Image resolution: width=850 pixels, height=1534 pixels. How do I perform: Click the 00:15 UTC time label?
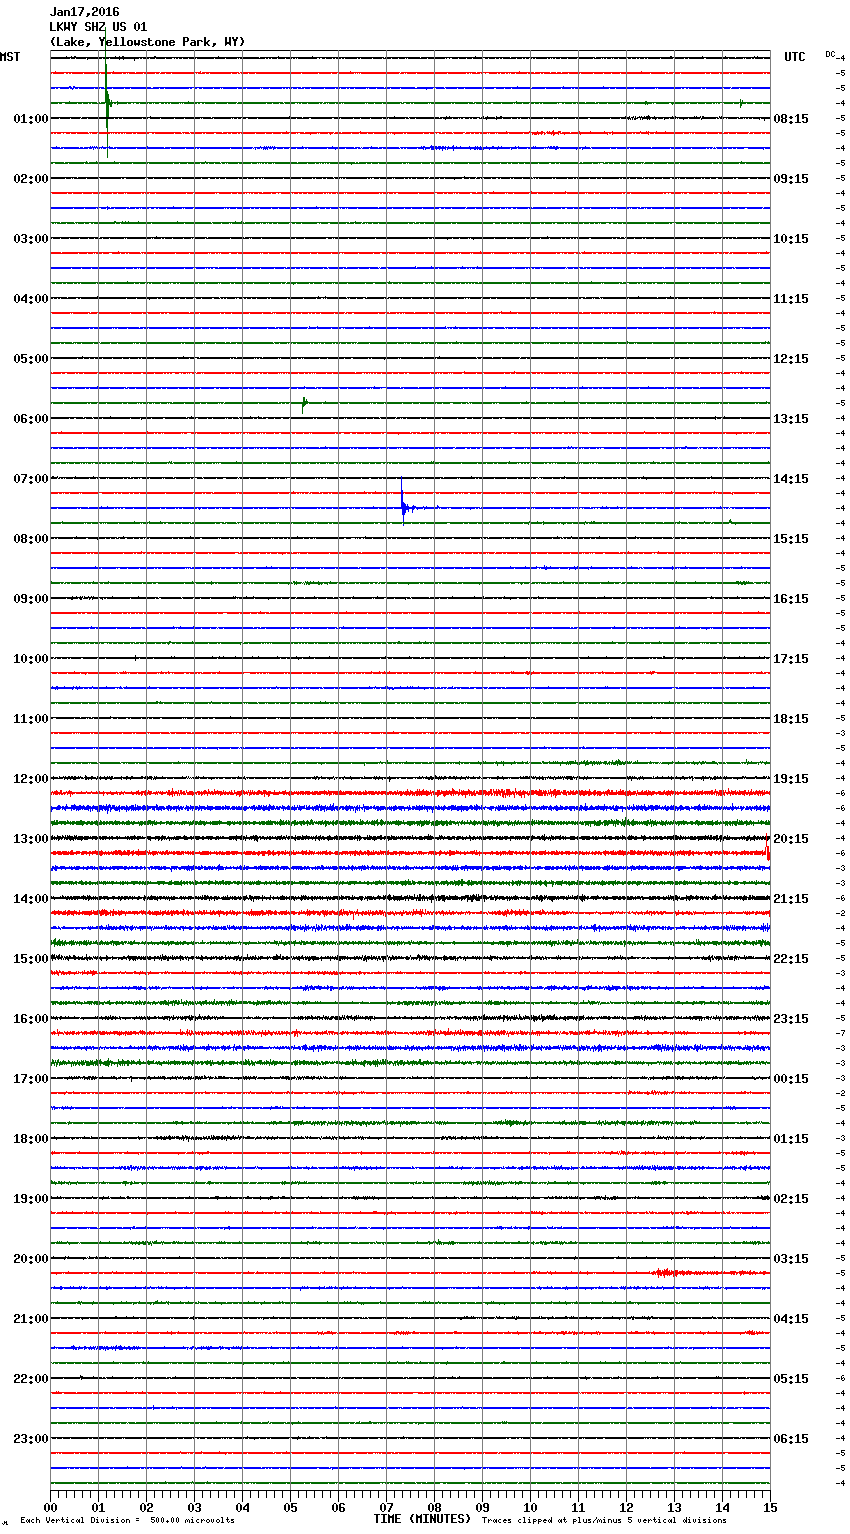791,1079
